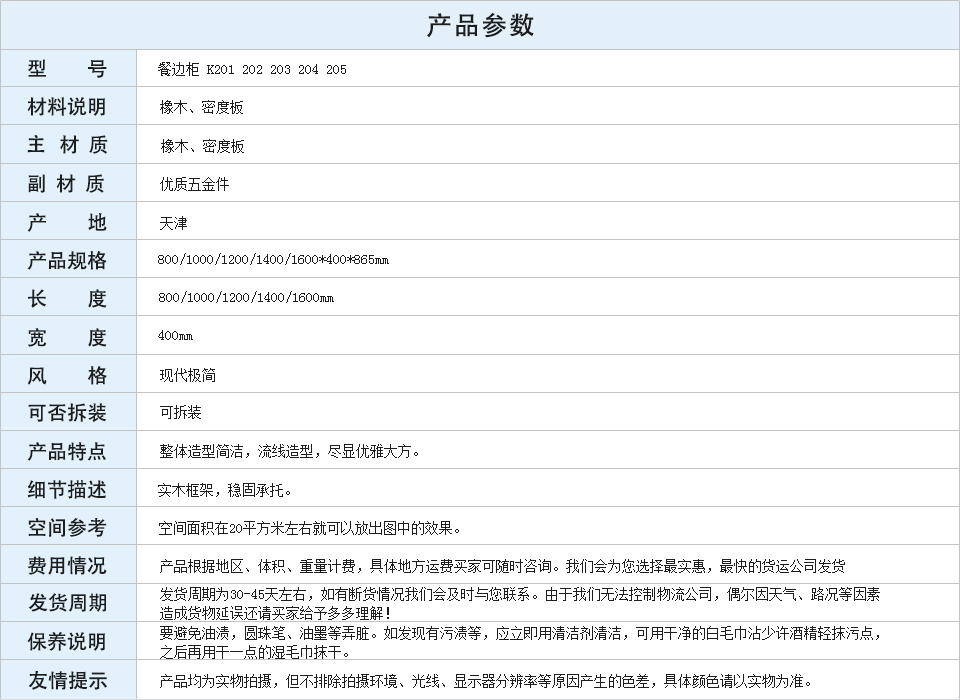Click the 橡木、密度板 value in 主材质 row

tap(202, 146)
